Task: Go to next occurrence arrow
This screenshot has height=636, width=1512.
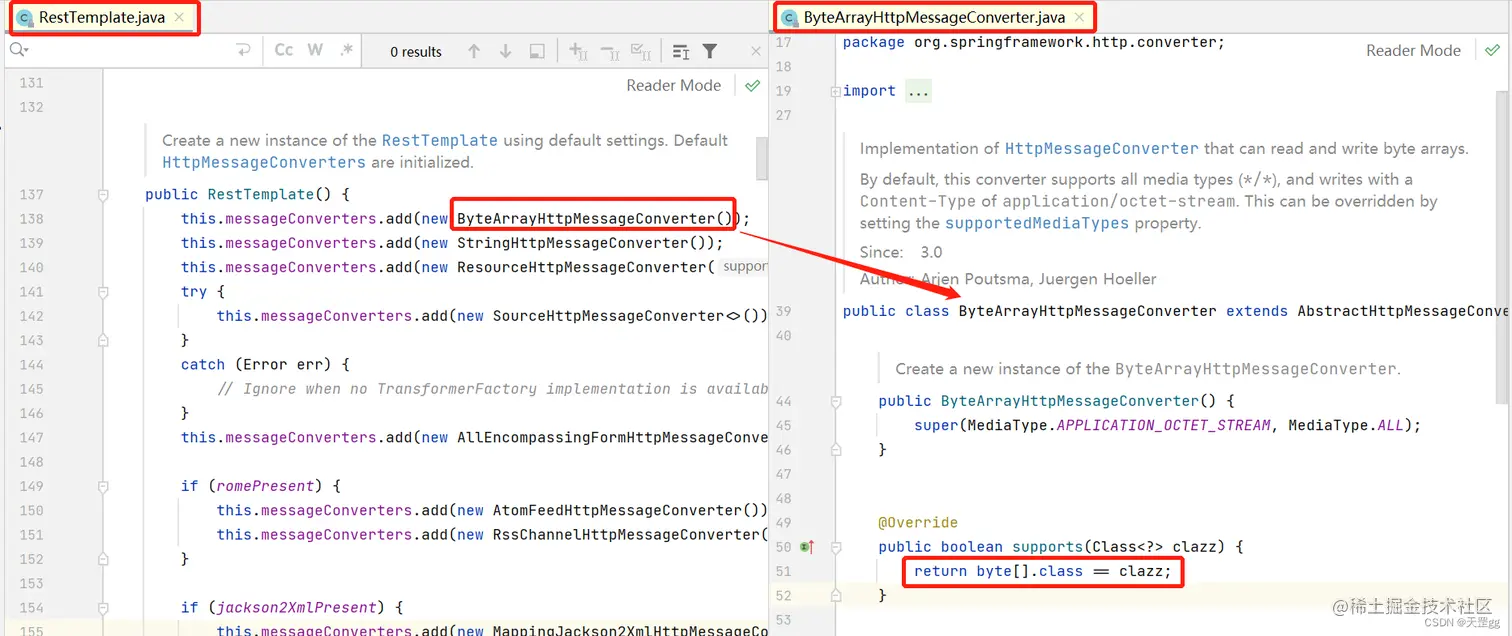Action: (x=505, y=51)
